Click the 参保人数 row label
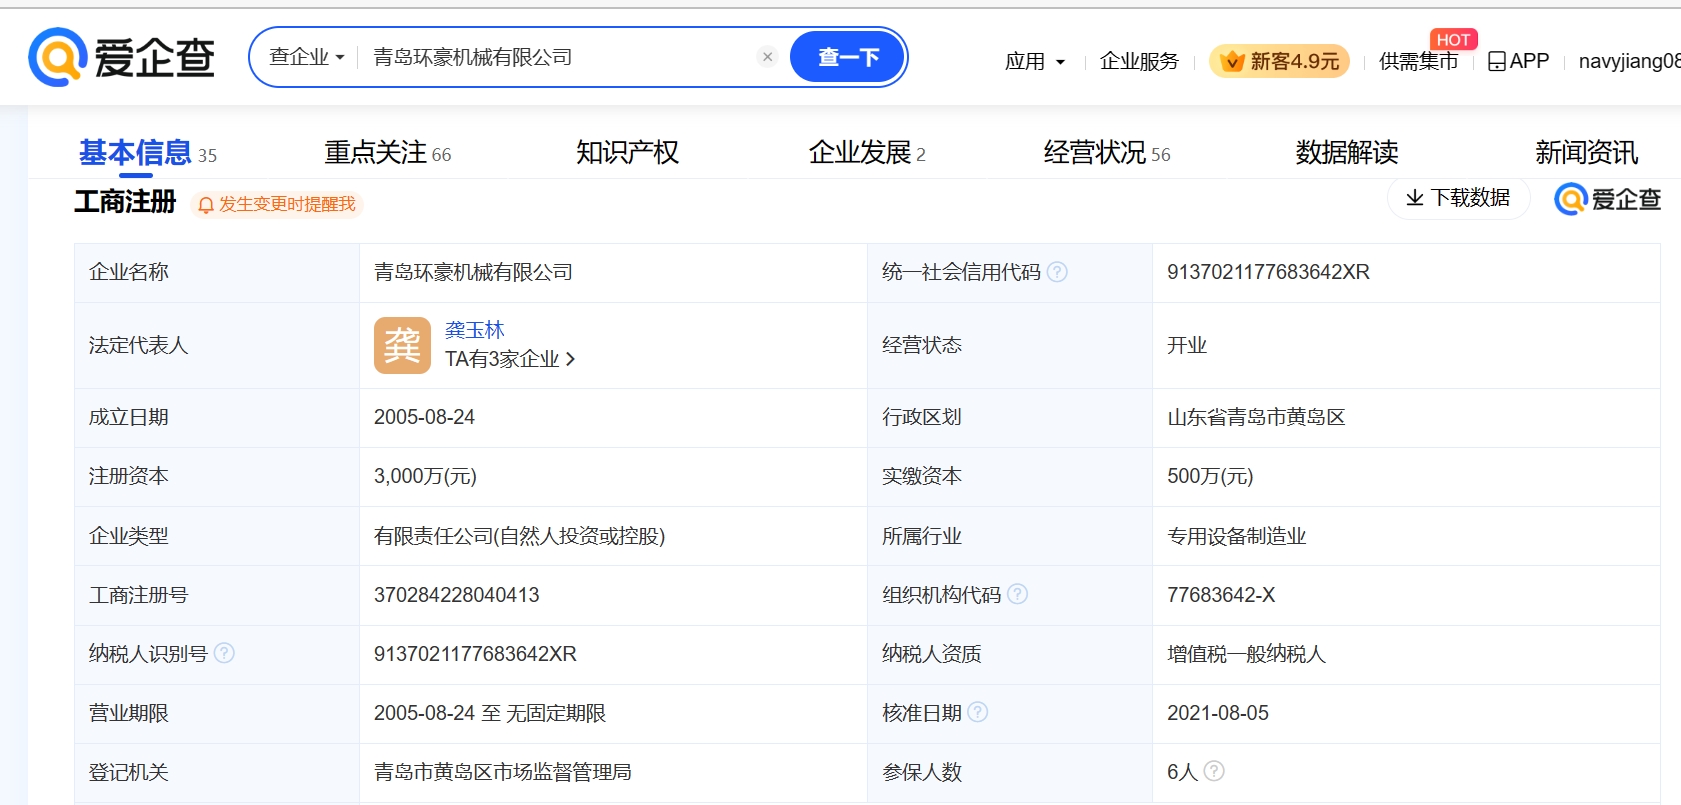1681x805 pixels. [x=921, y=772]
